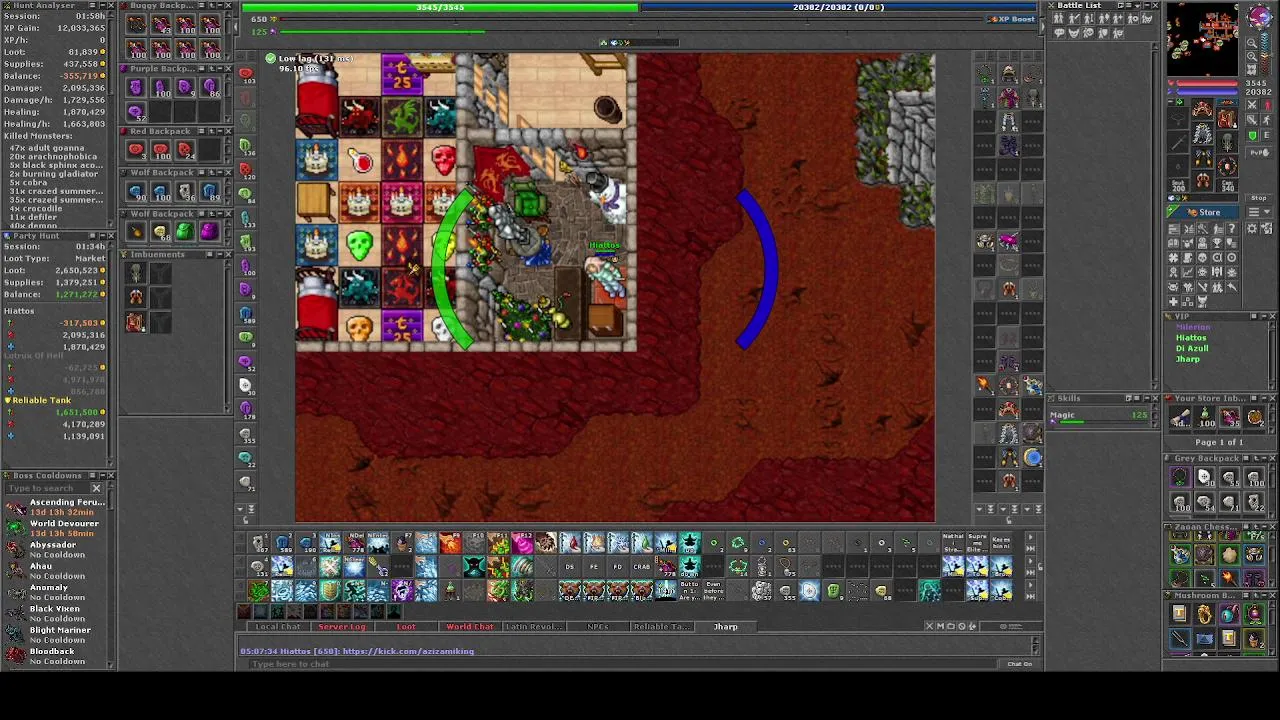This screenshot has width=1280, height=720.
Task: Trigger the FD action bar hotkey
Action: pos(617,567)
